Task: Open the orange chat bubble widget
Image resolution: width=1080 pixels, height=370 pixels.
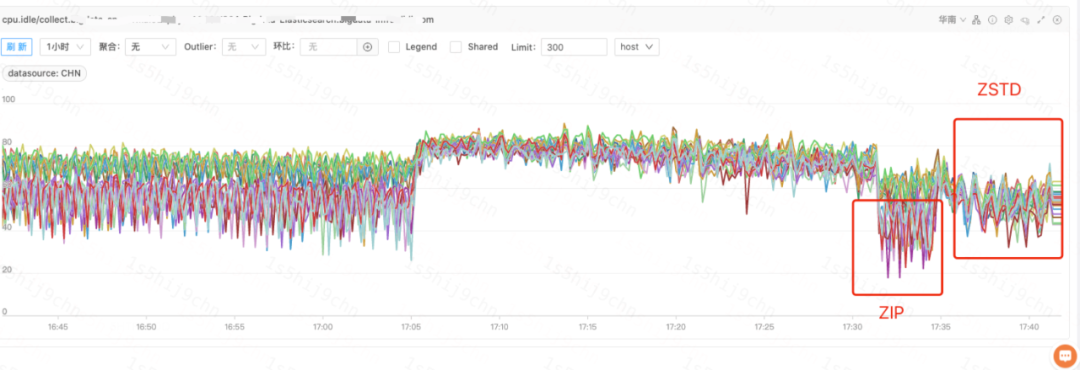Action: tap(1065, 356)
